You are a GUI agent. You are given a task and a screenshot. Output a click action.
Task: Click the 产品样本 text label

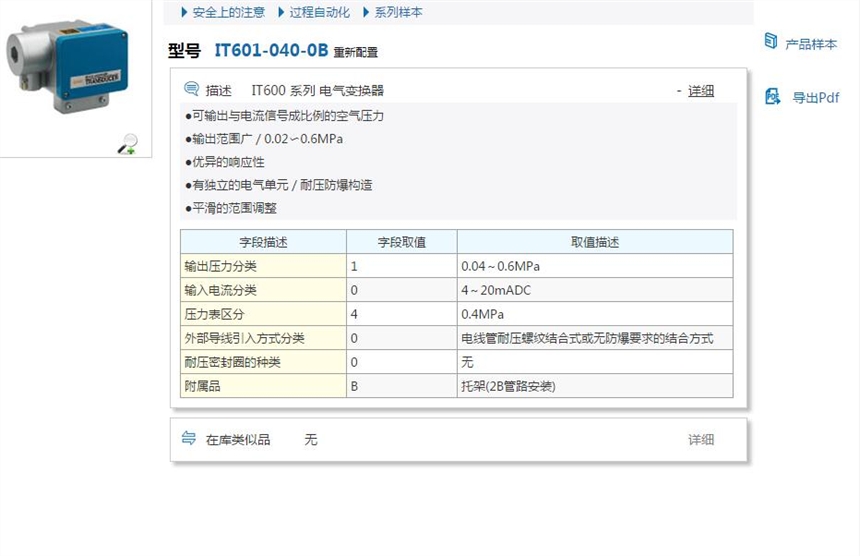811,44
